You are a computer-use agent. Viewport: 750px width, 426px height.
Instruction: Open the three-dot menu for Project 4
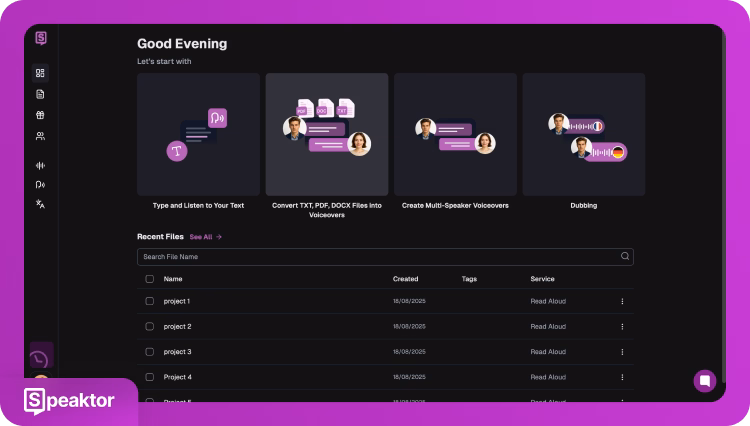622,377
